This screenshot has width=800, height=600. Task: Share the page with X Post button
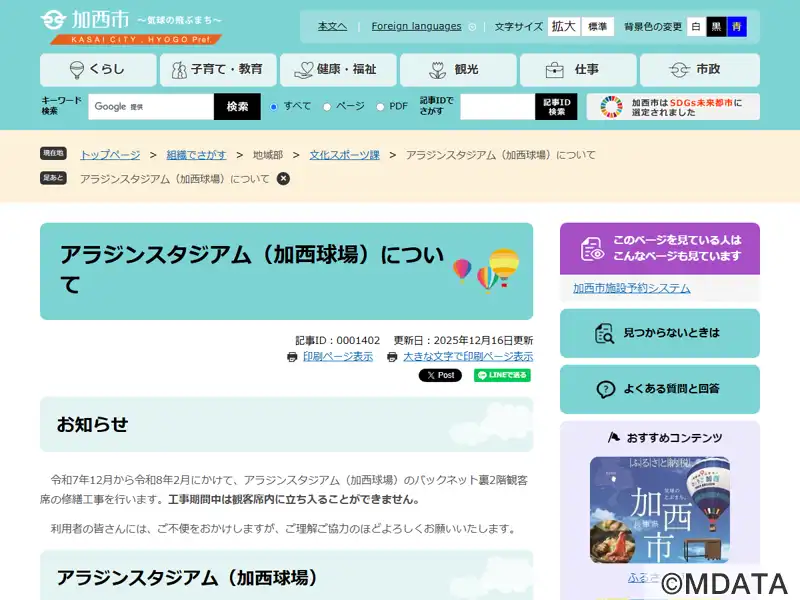pos(440,376)
